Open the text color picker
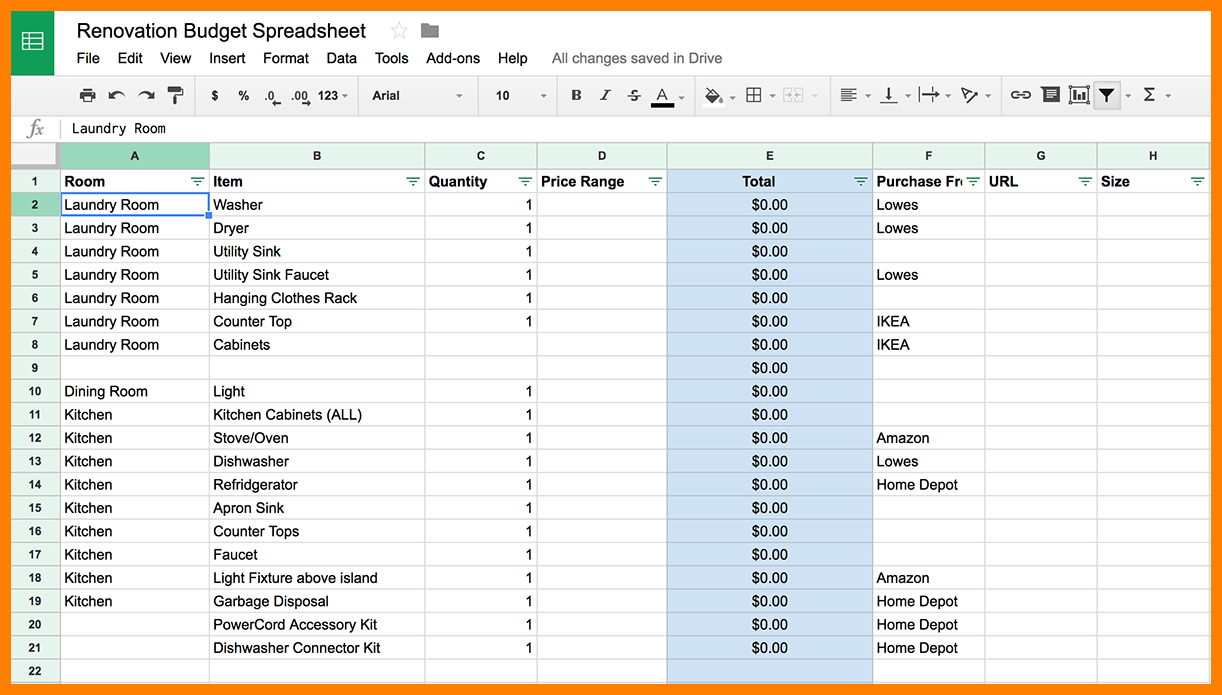 pos(663,94)
